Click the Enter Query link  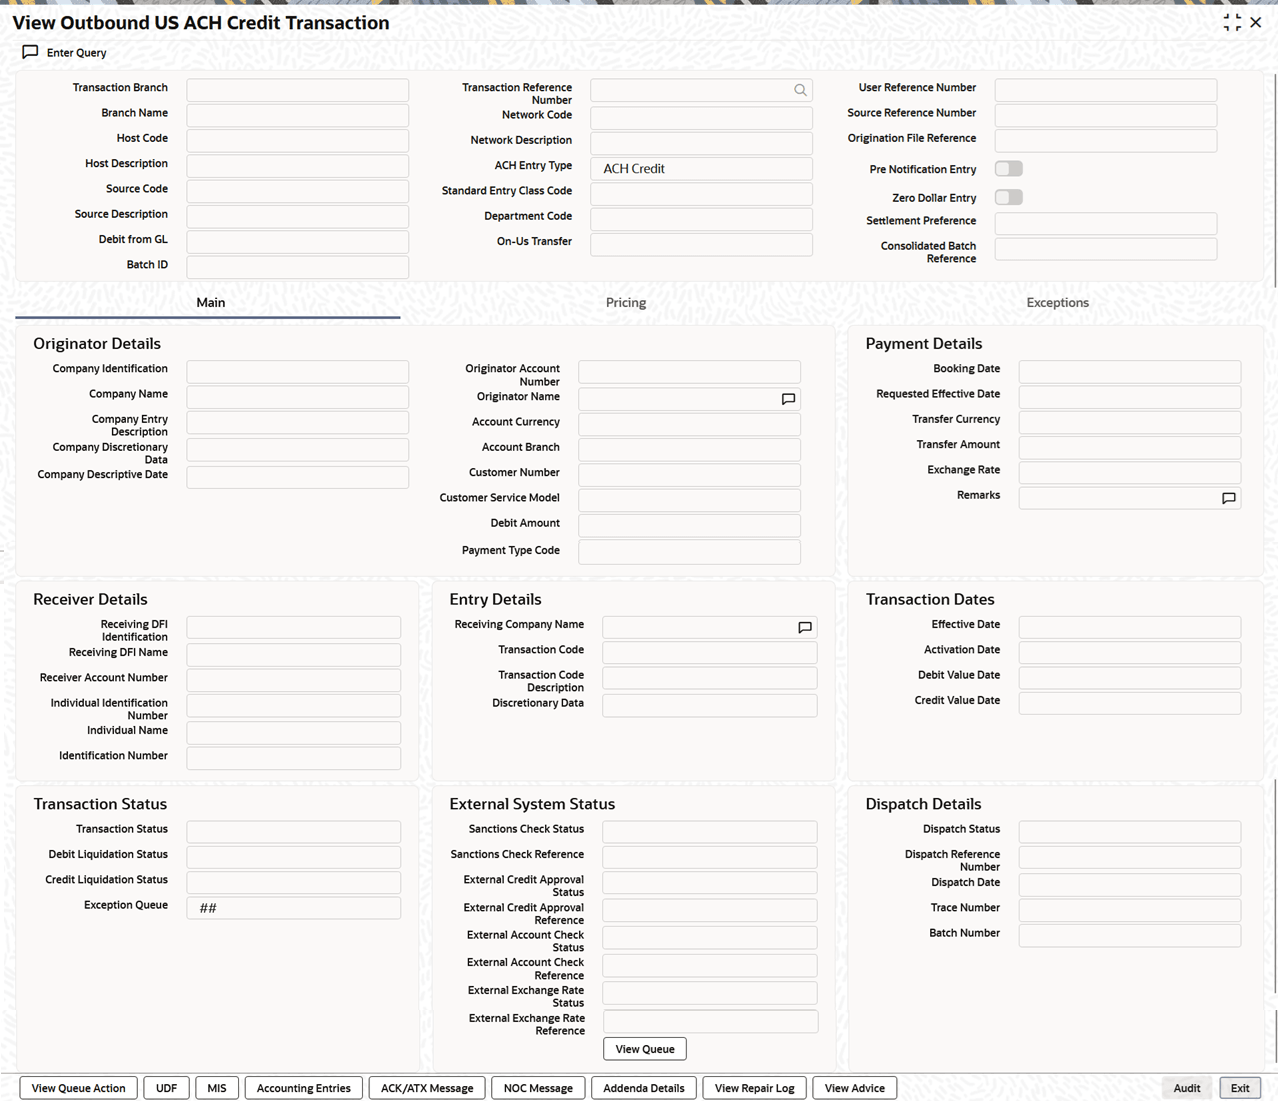[76, 52]
